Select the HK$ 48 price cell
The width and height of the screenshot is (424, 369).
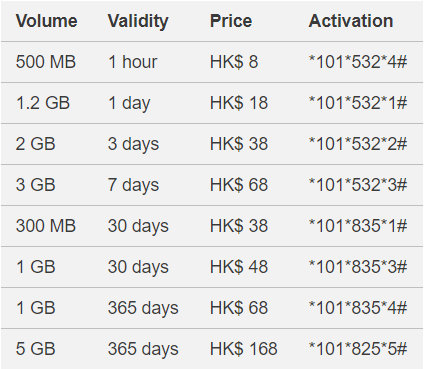239,267
